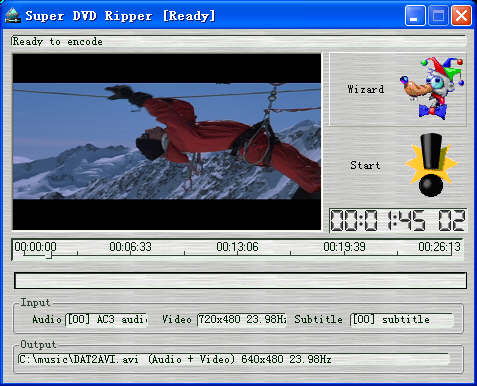Viewport: 477px width, 386px height.
Task: Open the AC3 audio track dropdown
Action: pyautogui.click(x=107, y=319)
